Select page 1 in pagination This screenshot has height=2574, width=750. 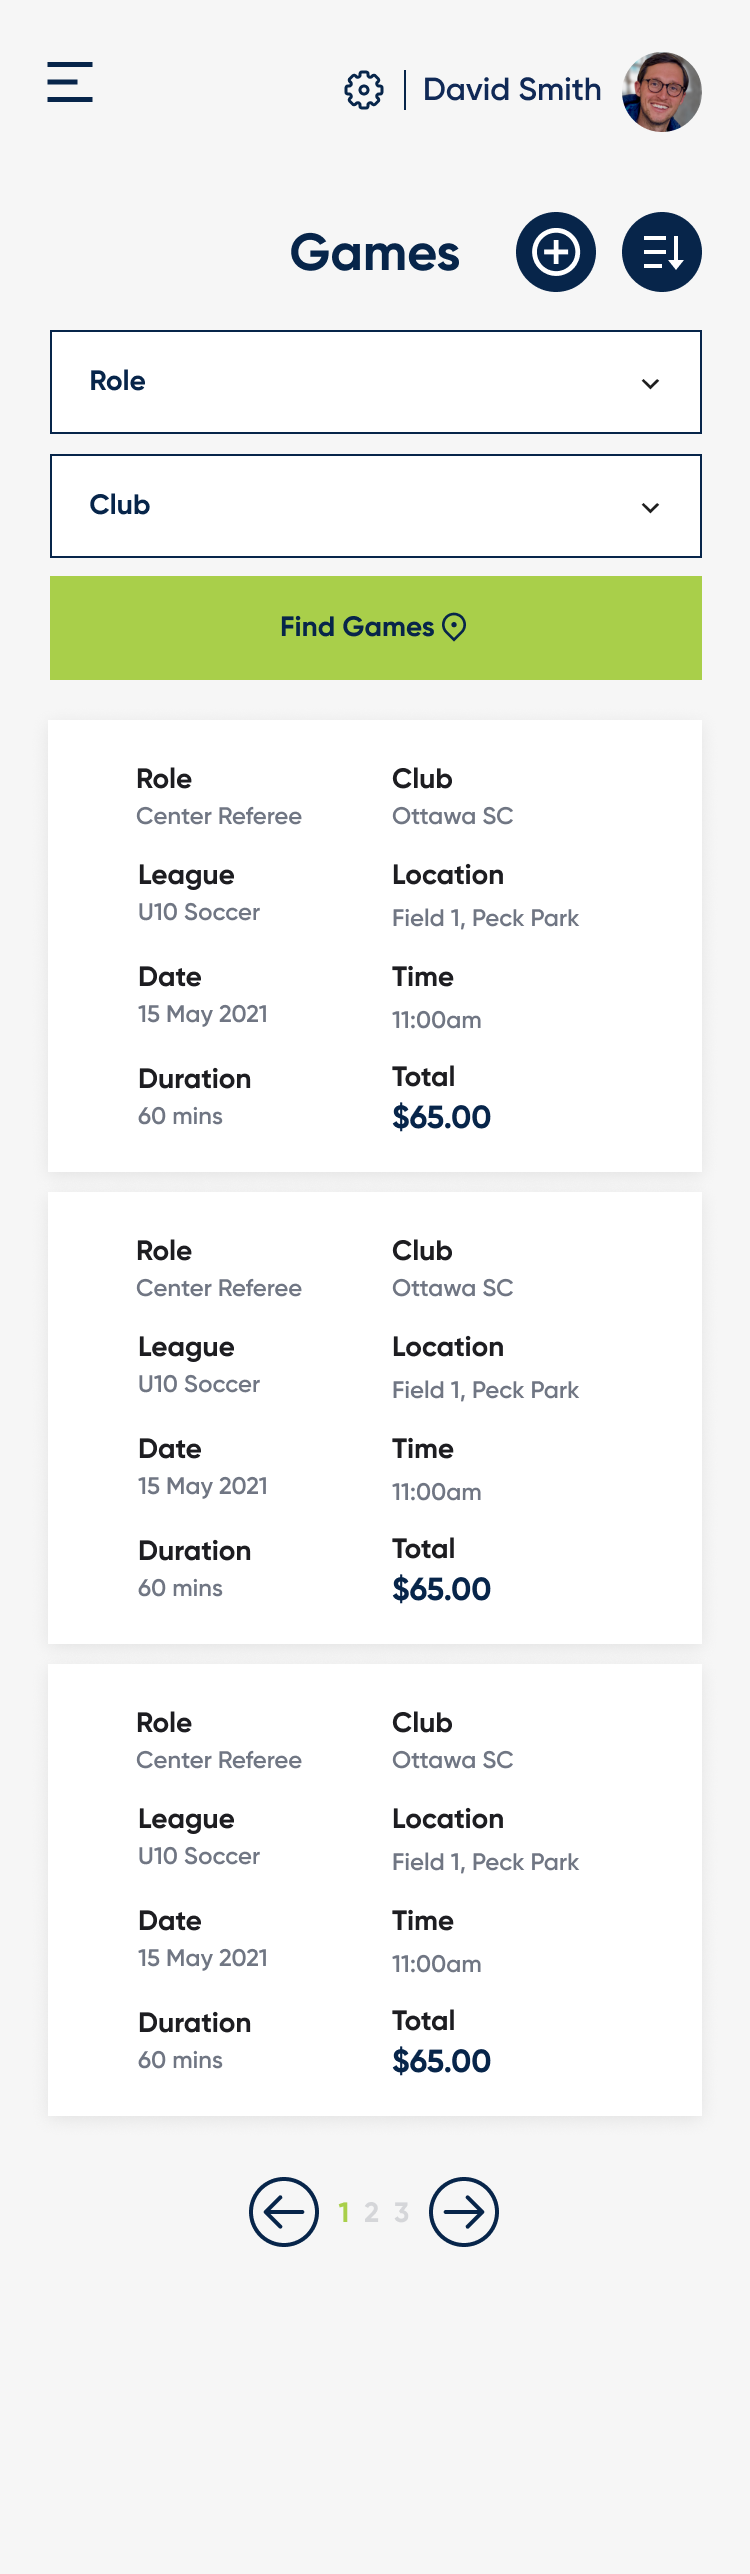(344, 2213)
